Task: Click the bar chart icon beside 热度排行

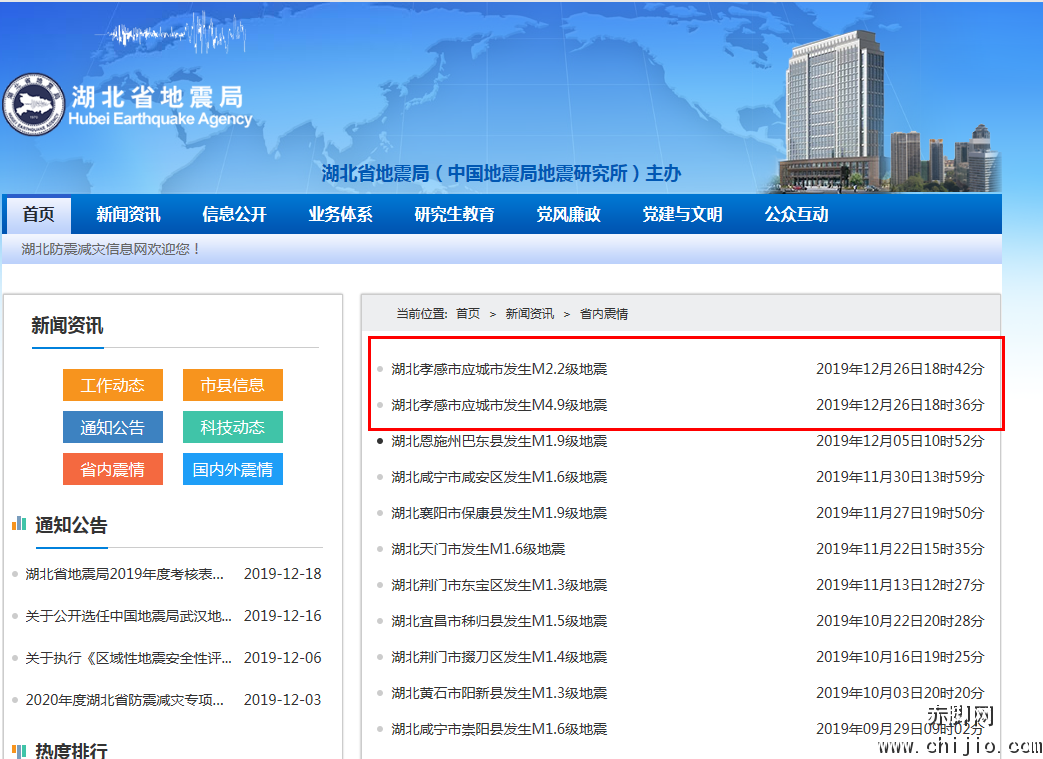Action: [19, 750]
